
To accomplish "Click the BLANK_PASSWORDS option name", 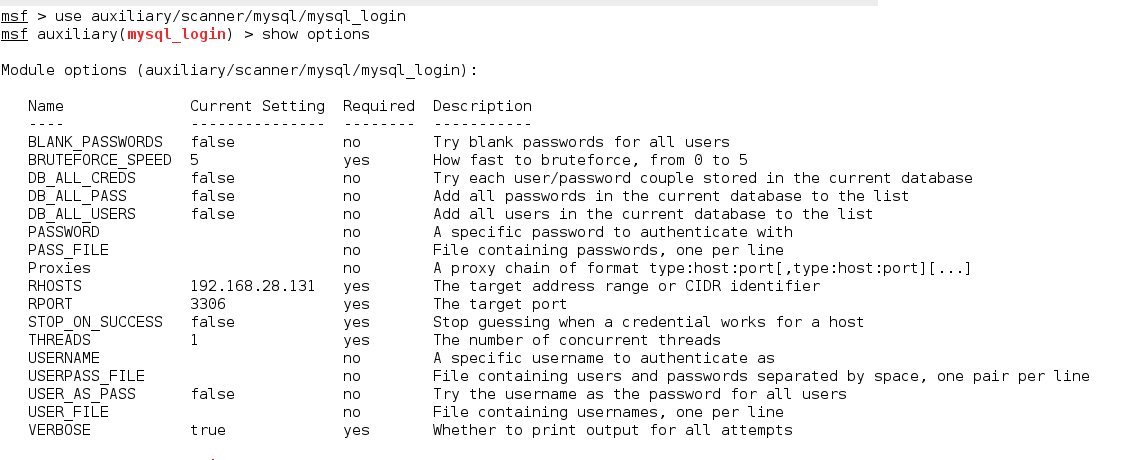I will pyautogui.click(x=95, y=142).
